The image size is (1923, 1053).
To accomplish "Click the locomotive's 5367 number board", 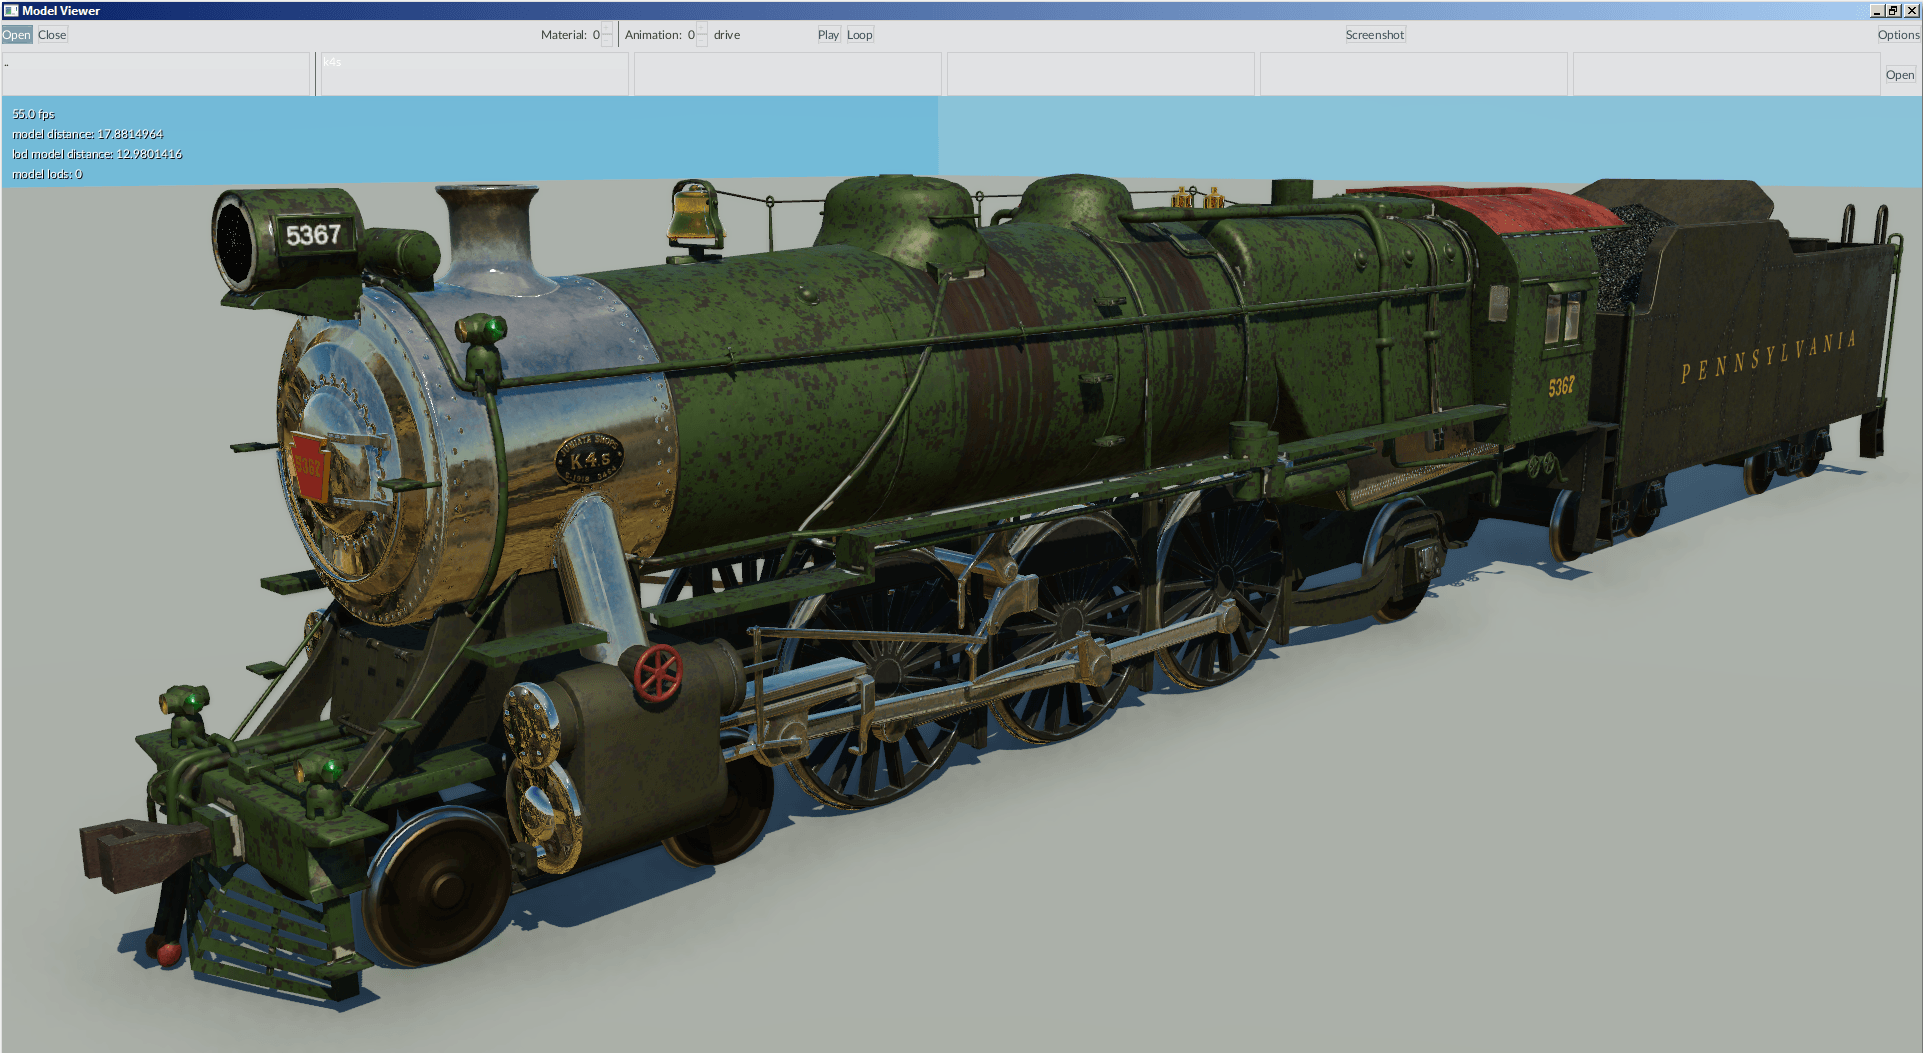I will (x=313, y=235).
